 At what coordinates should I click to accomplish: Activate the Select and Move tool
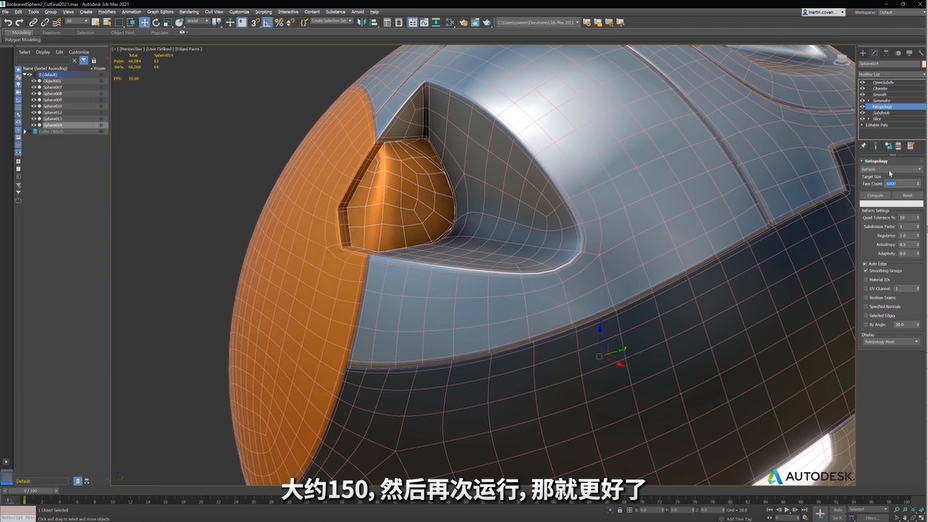[144, 22]
